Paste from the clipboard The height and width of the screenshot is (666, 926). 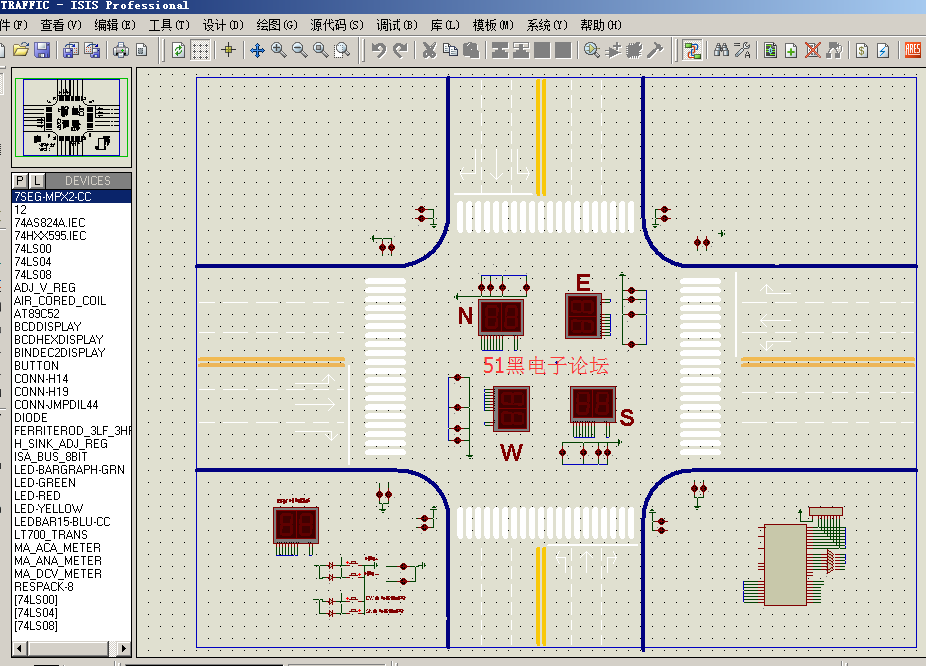pos(471,50)
